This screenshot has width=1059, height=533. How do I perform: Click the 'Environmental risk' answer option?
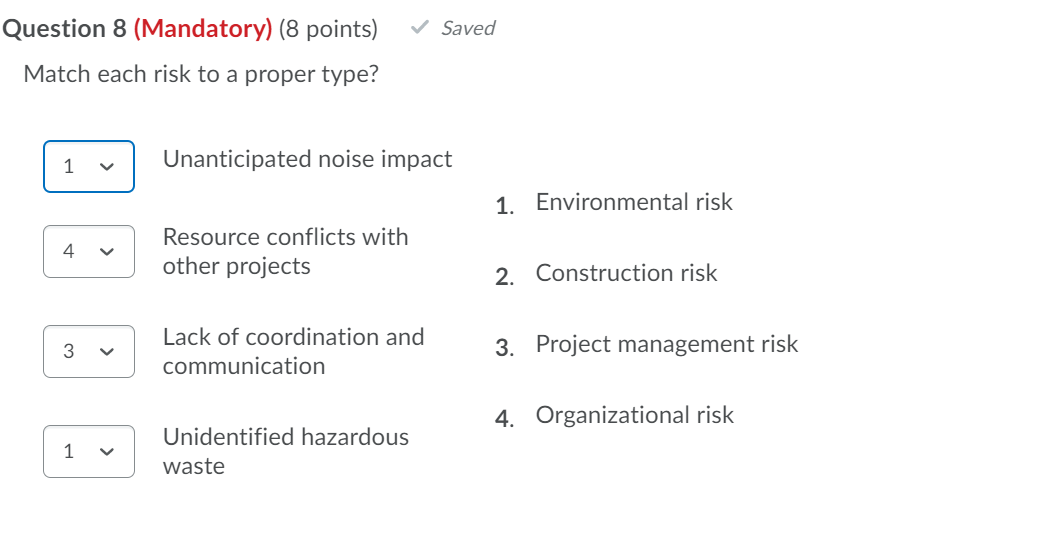[634, 202]
